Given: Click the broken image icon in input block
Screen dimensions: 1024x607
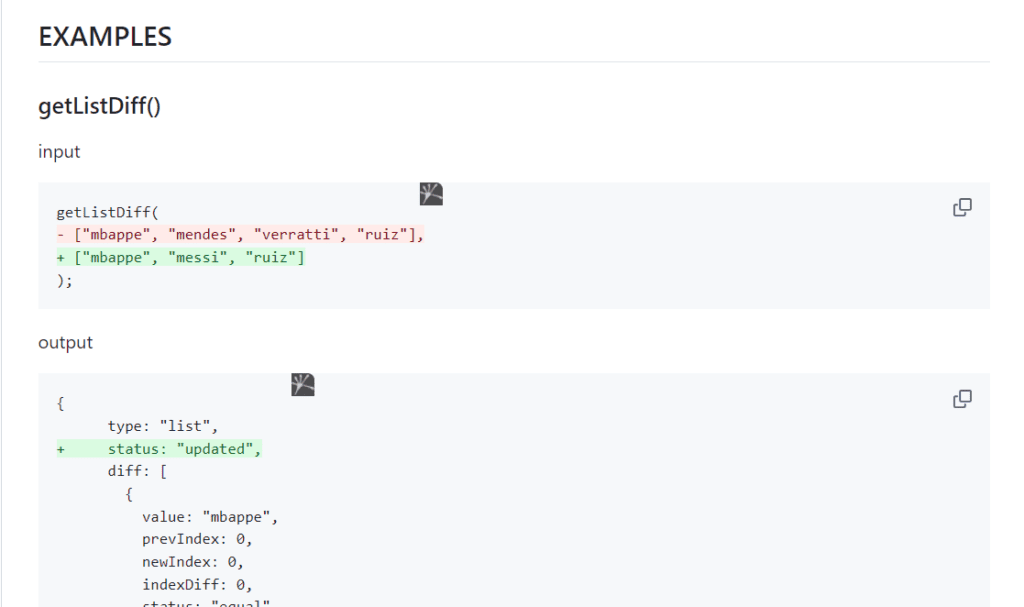Looking at the screenshot, I should tap(431, 194).
